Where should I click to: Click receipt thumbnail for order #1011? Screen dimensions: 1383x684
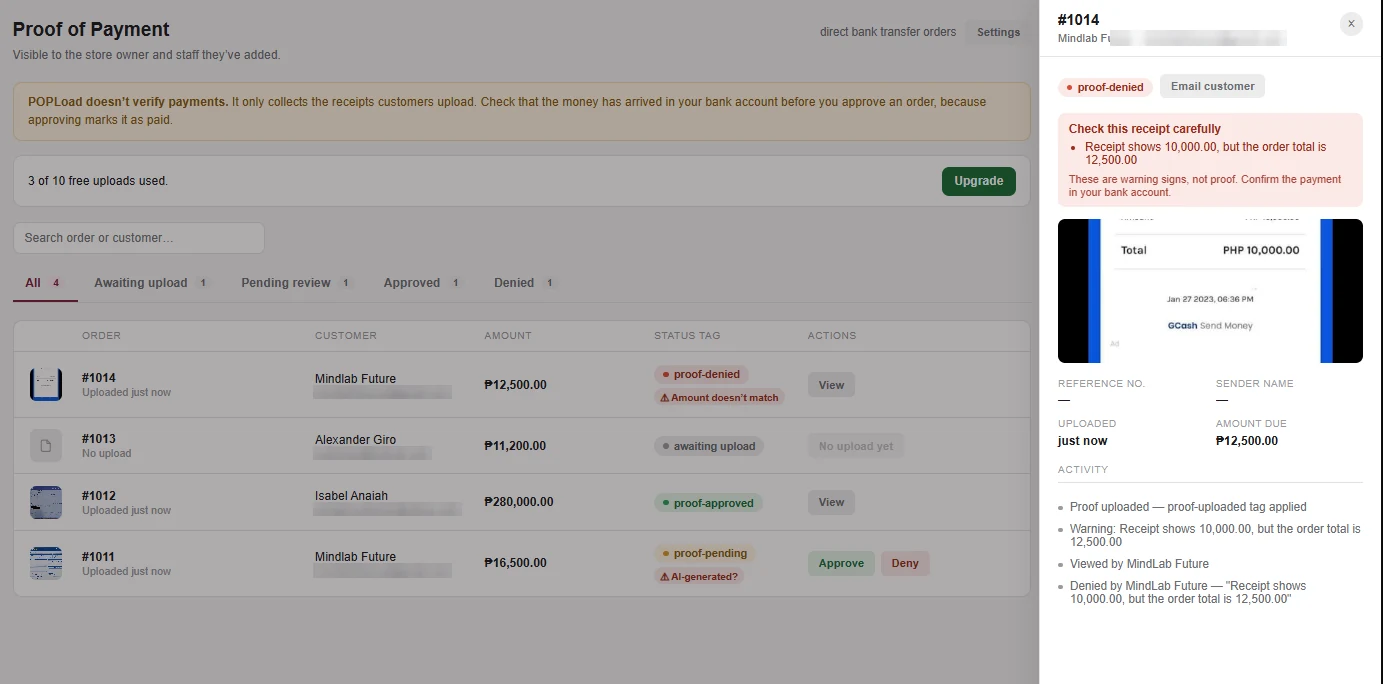[x=46, y=563]
